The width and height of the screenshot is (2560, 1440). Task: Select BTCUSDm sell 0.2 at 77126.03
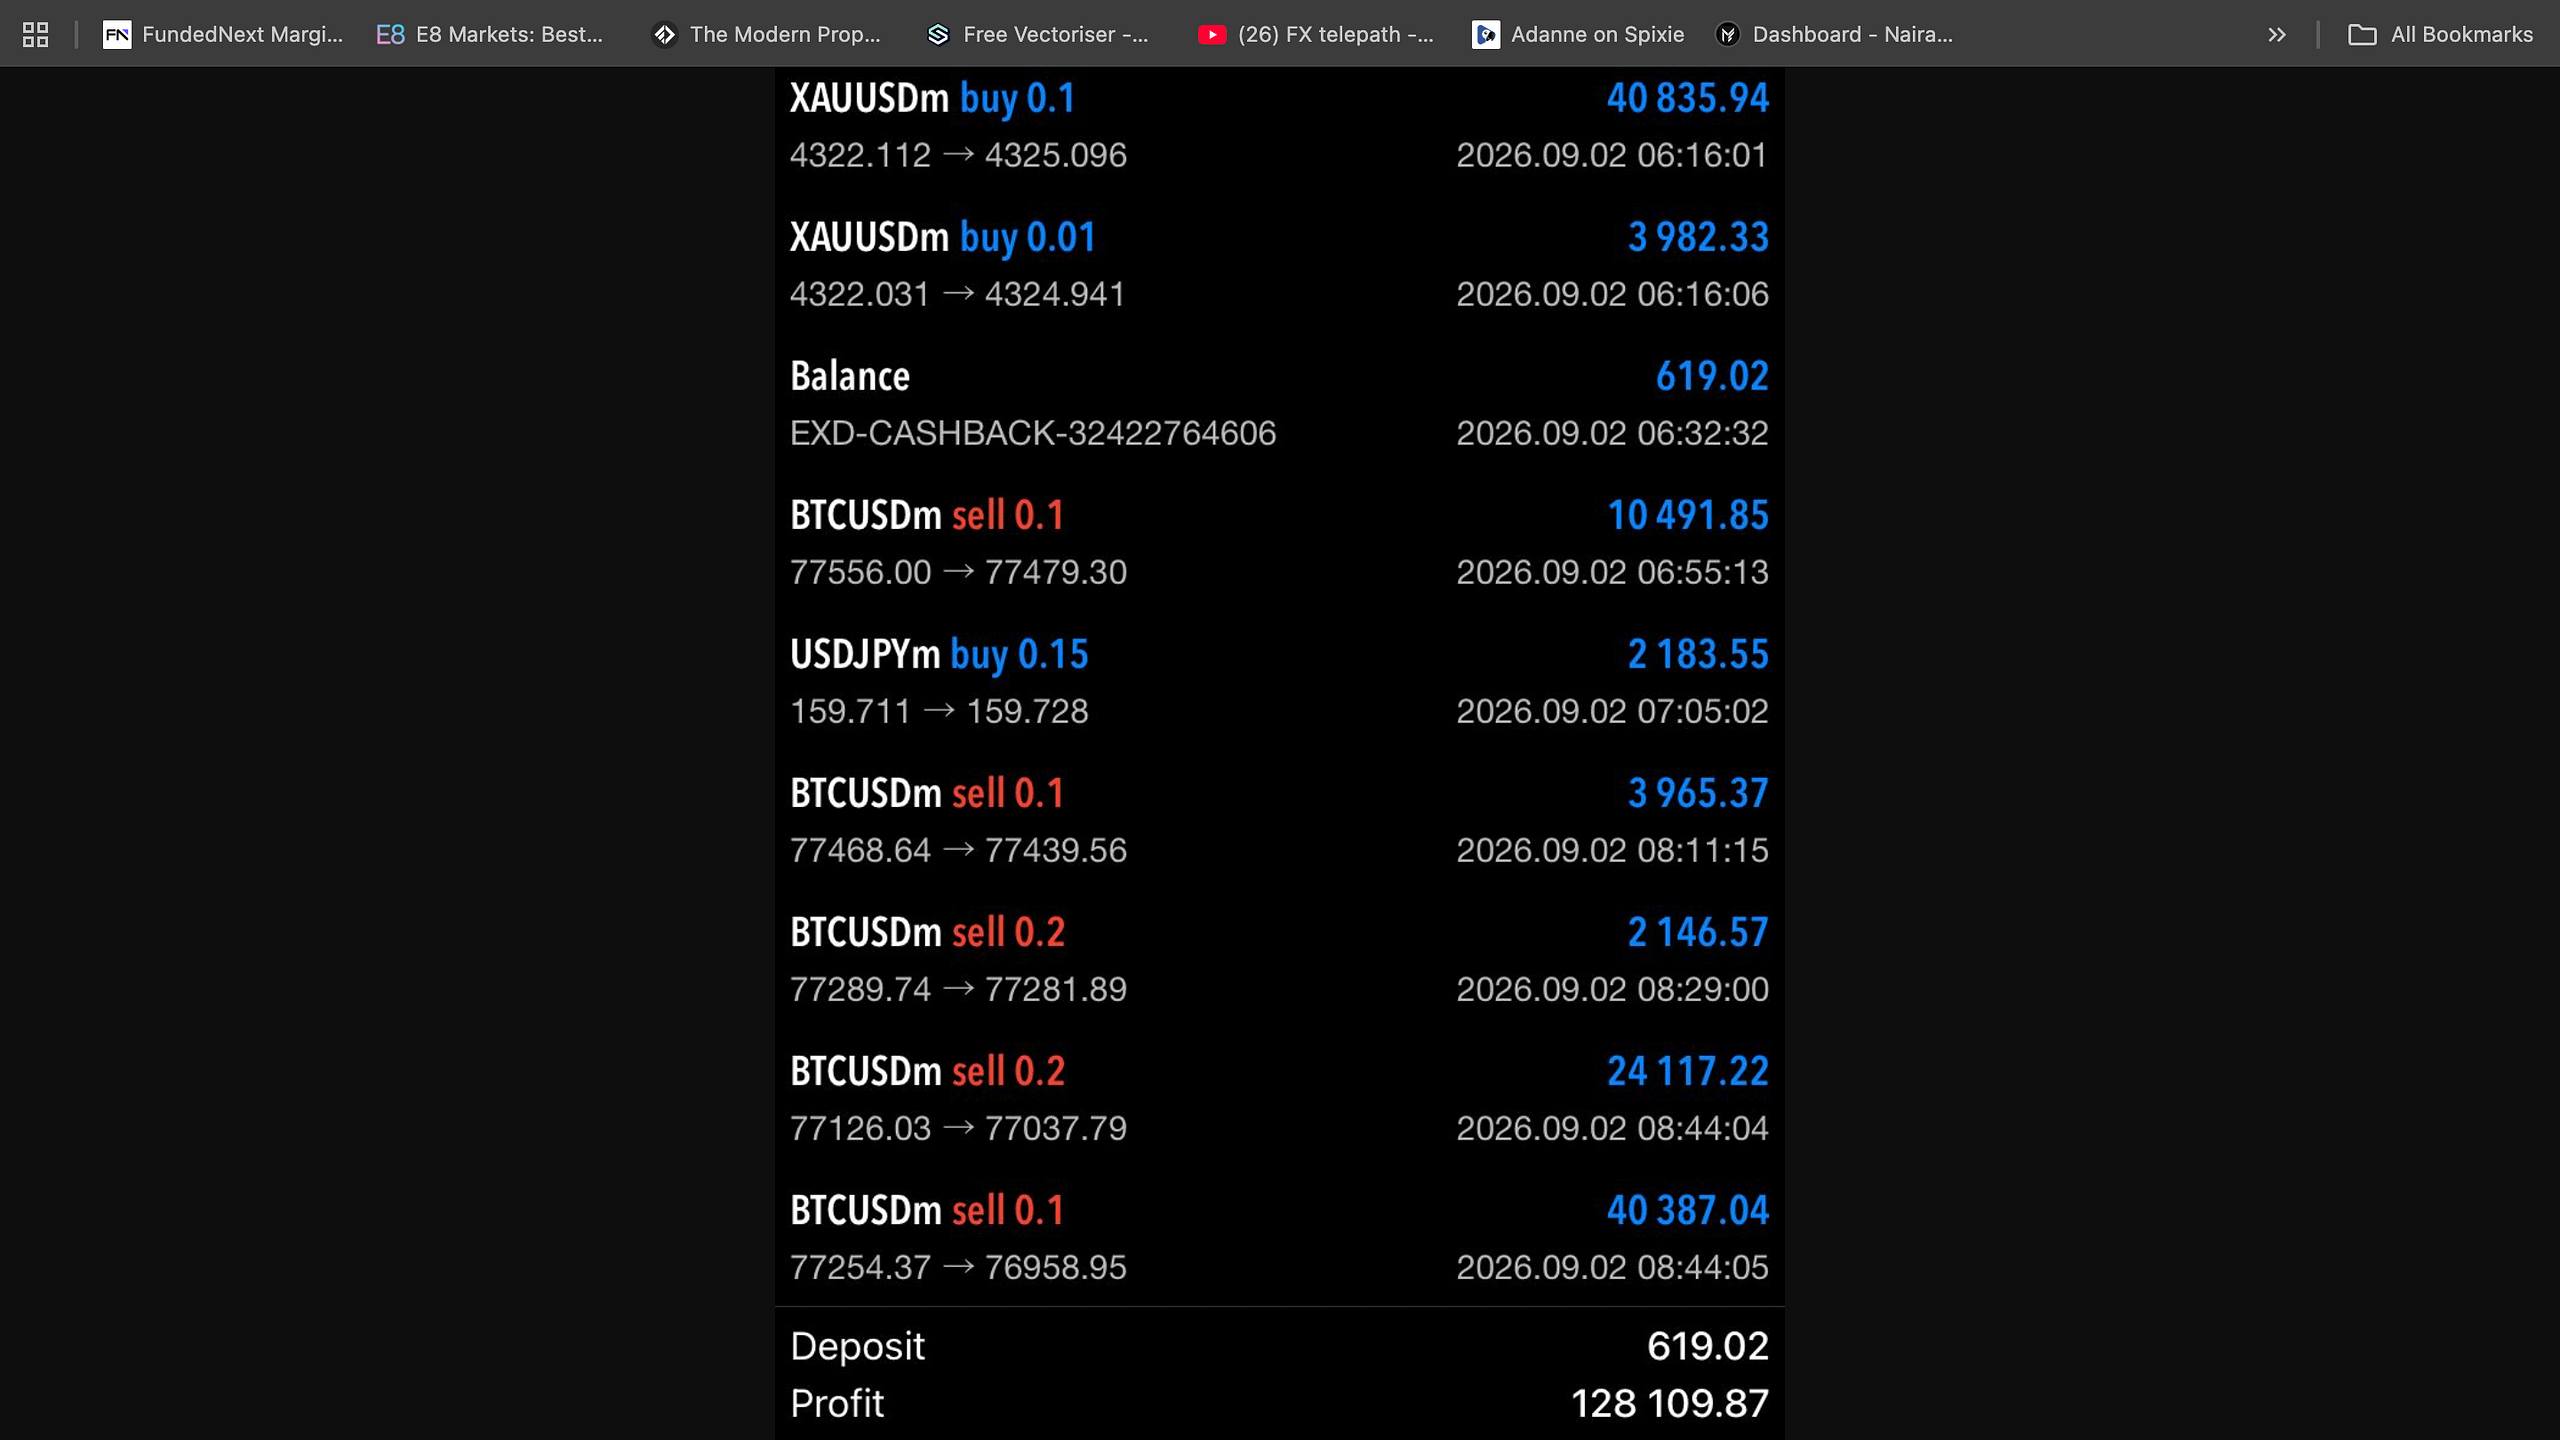coord(1279,1099)
